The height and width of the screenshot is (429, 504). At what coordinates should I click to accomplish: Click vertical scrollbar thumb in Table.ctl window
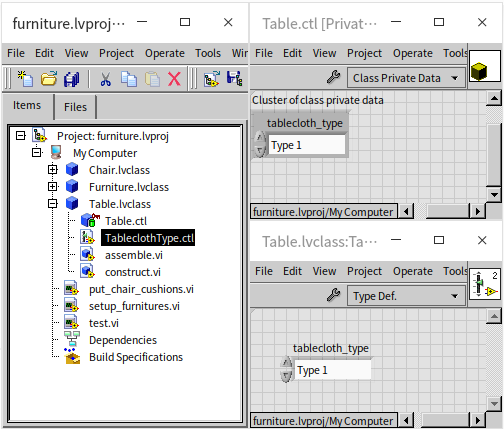[x=494, y=155]
